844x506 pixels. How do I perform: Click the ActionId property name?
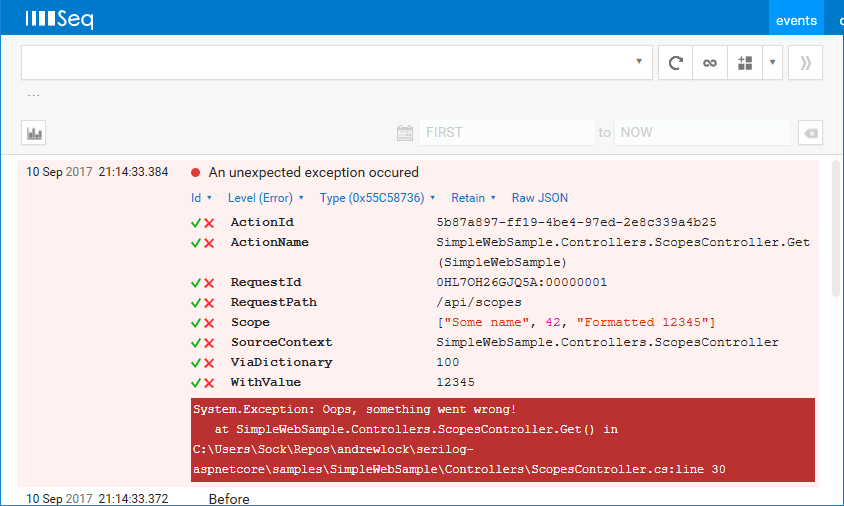coord(262,222)
